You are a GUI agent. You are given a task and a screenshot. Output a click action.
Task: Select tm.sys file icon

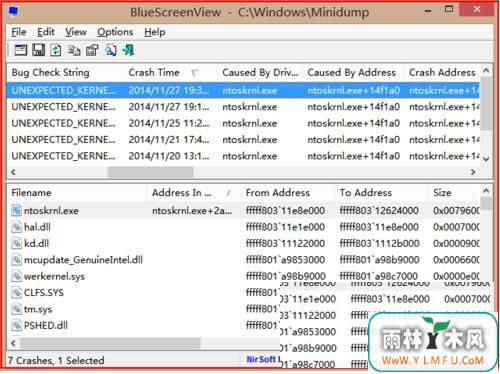point(16,309)
